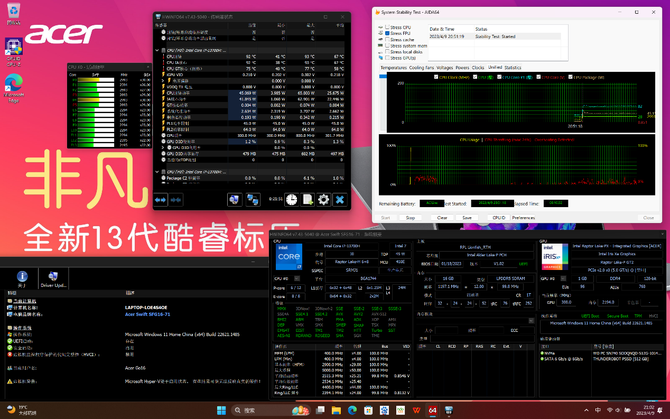
Task: Click the blue graph scale slider in AIDA64
Action: [x=382, y=76]
